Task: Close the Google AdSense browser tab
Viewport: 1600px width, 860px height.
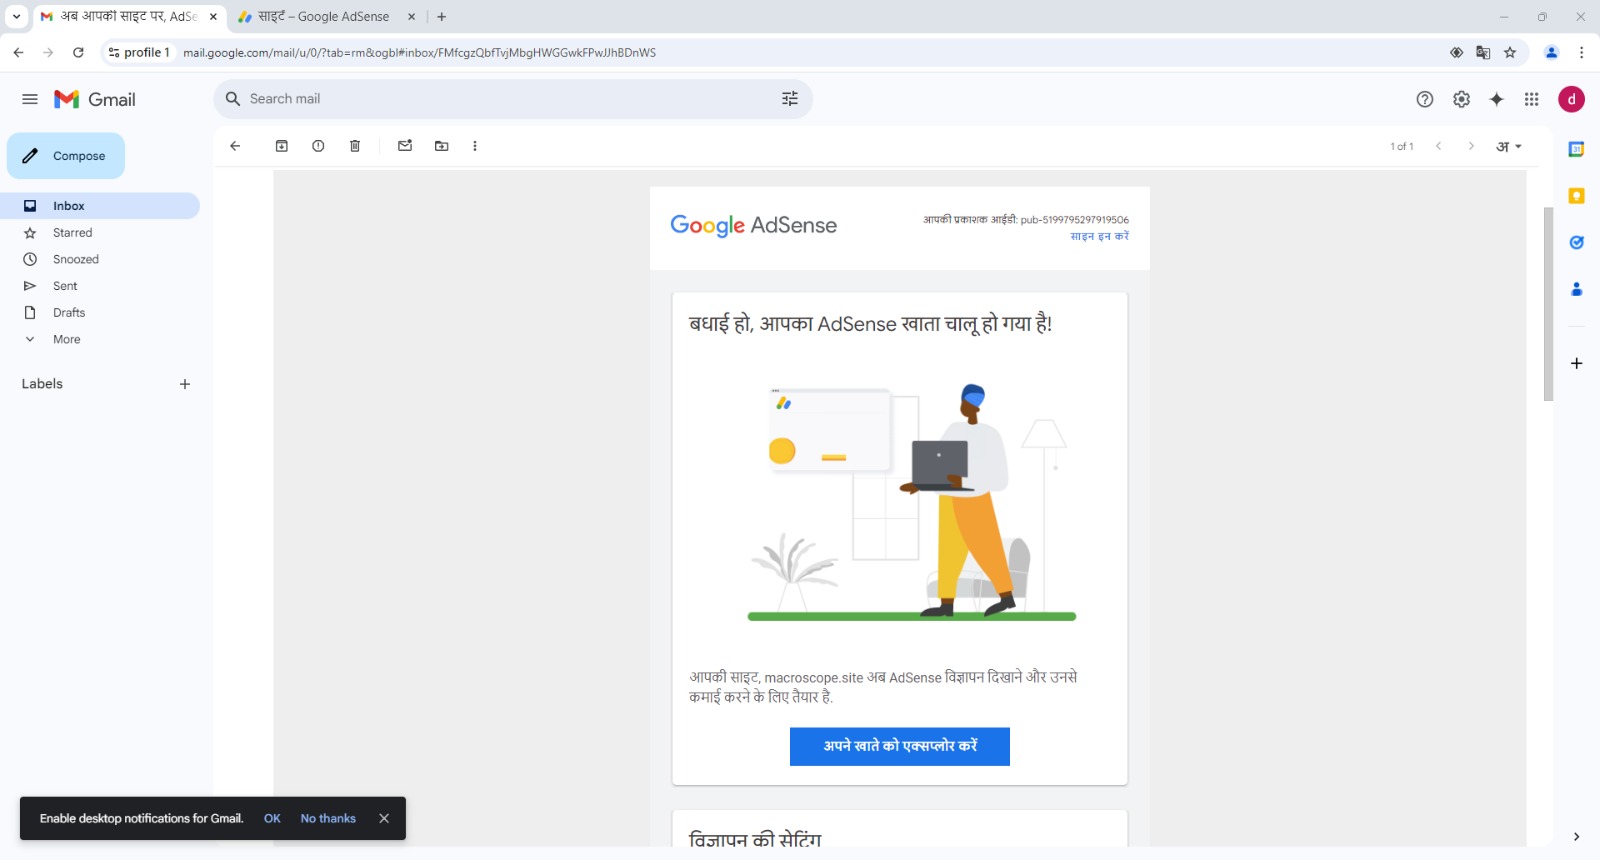Action: [x=411, y=17]
